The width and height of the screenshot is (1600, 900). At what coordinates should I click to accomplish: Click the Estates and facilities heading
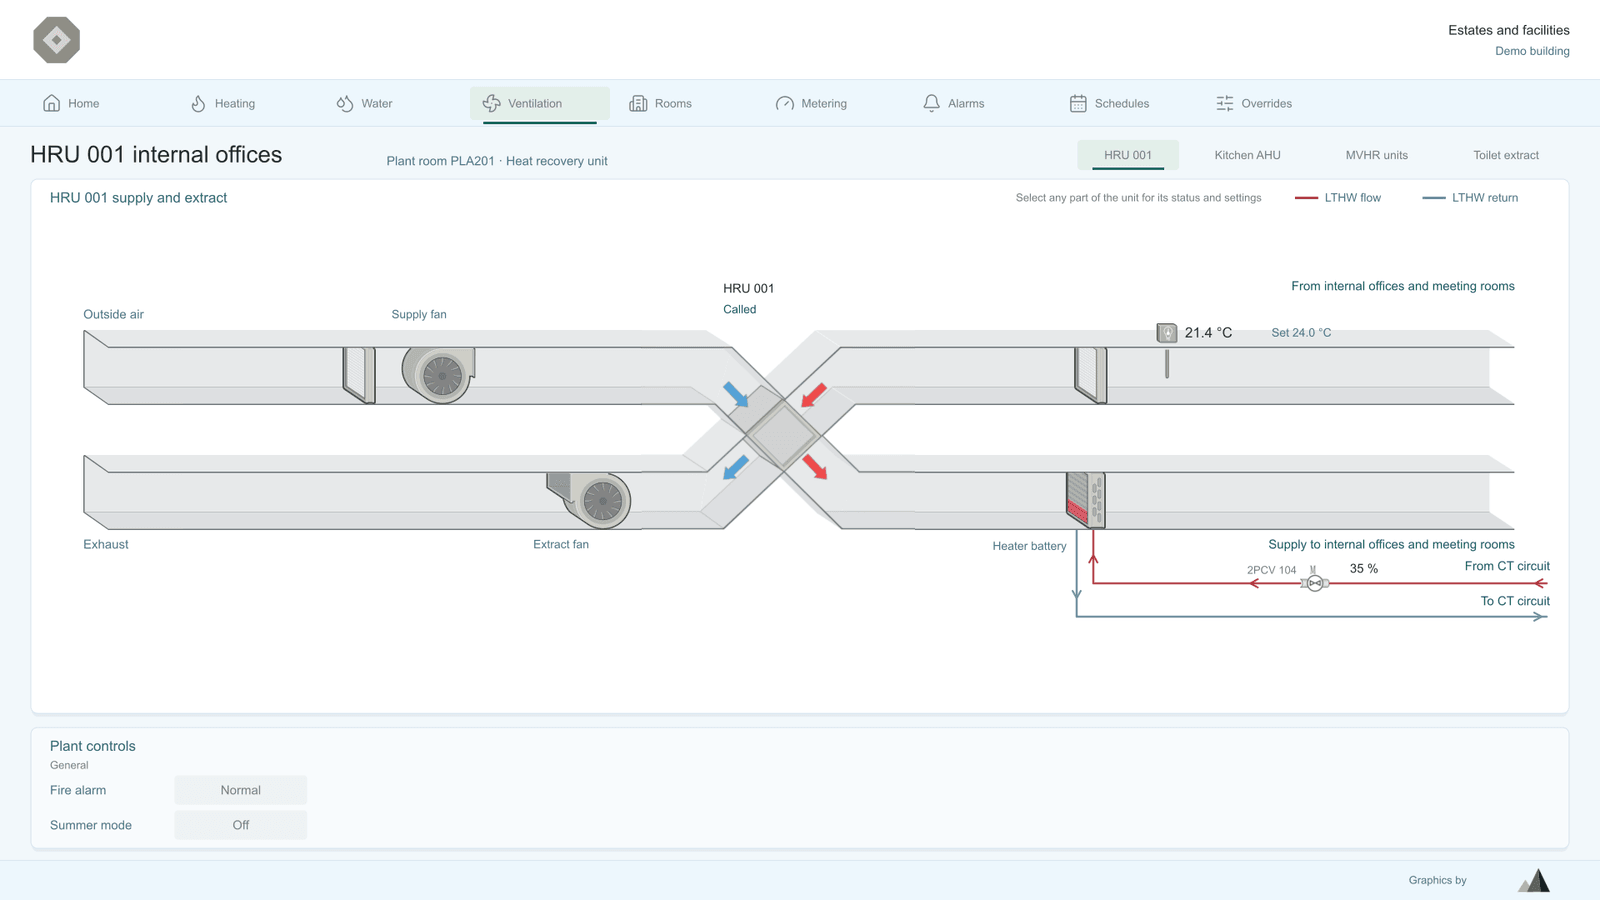1509,30
